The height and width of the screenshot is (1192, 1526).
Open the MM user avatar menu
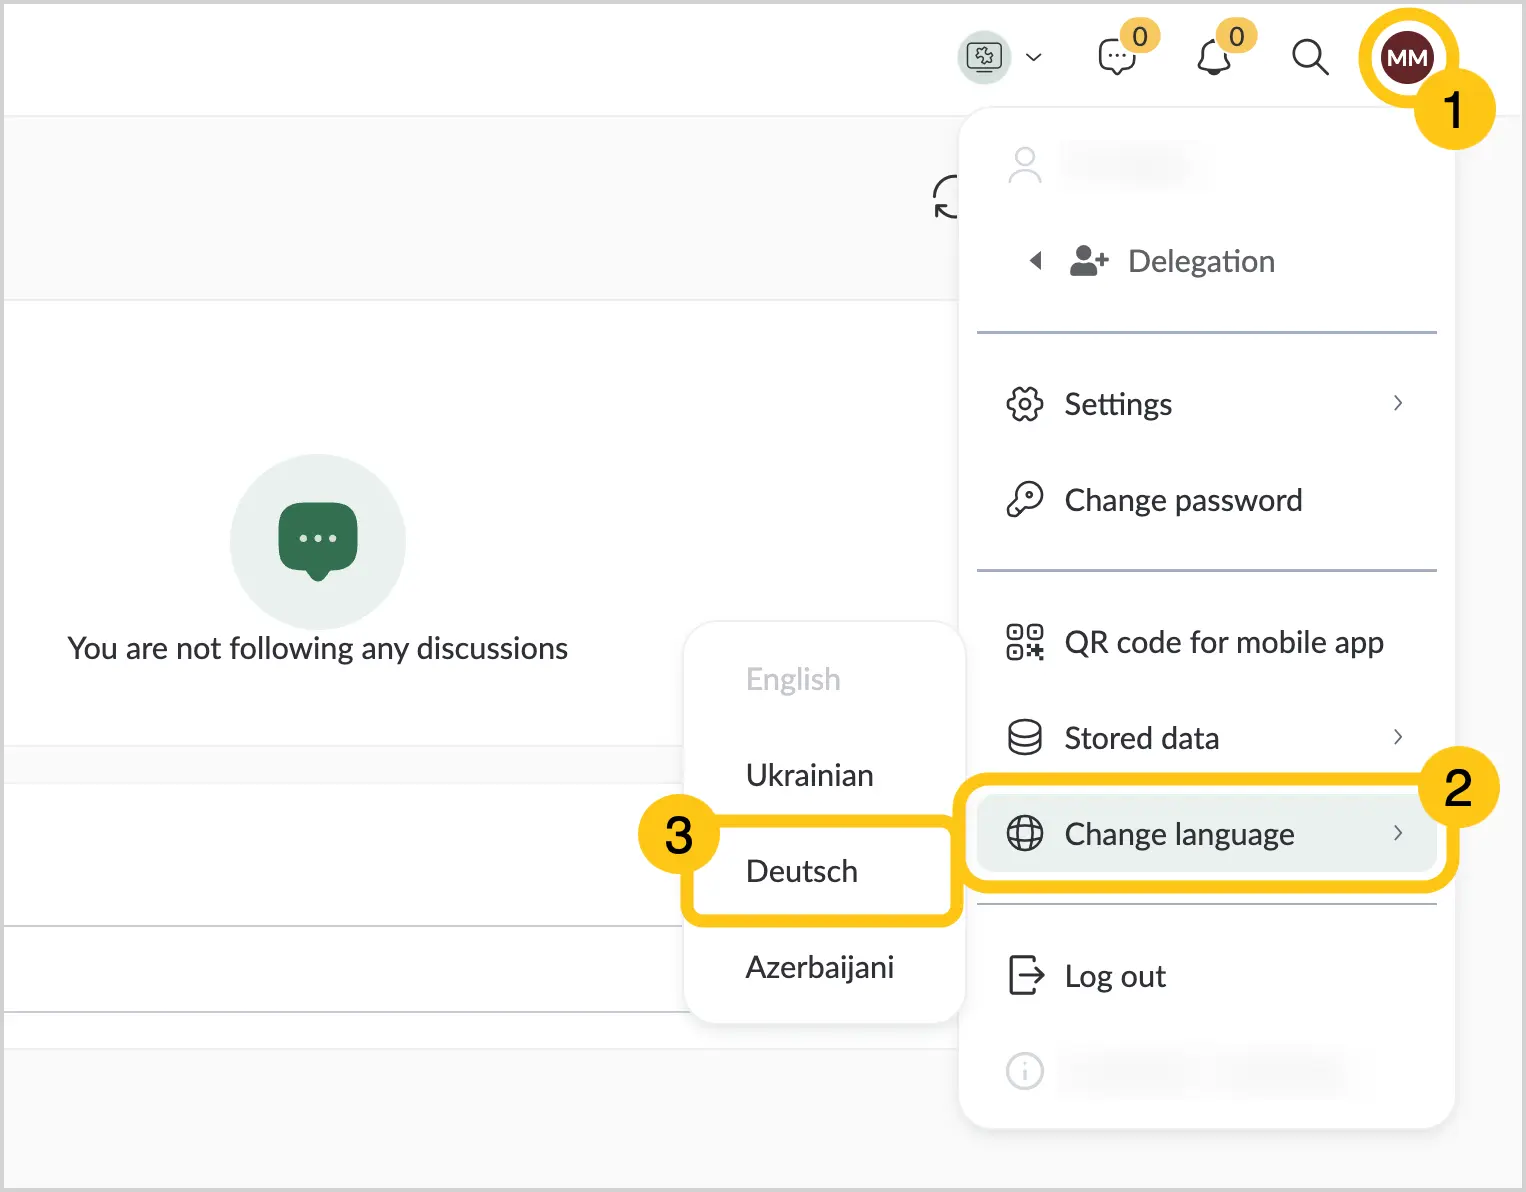click(1407, 58)
